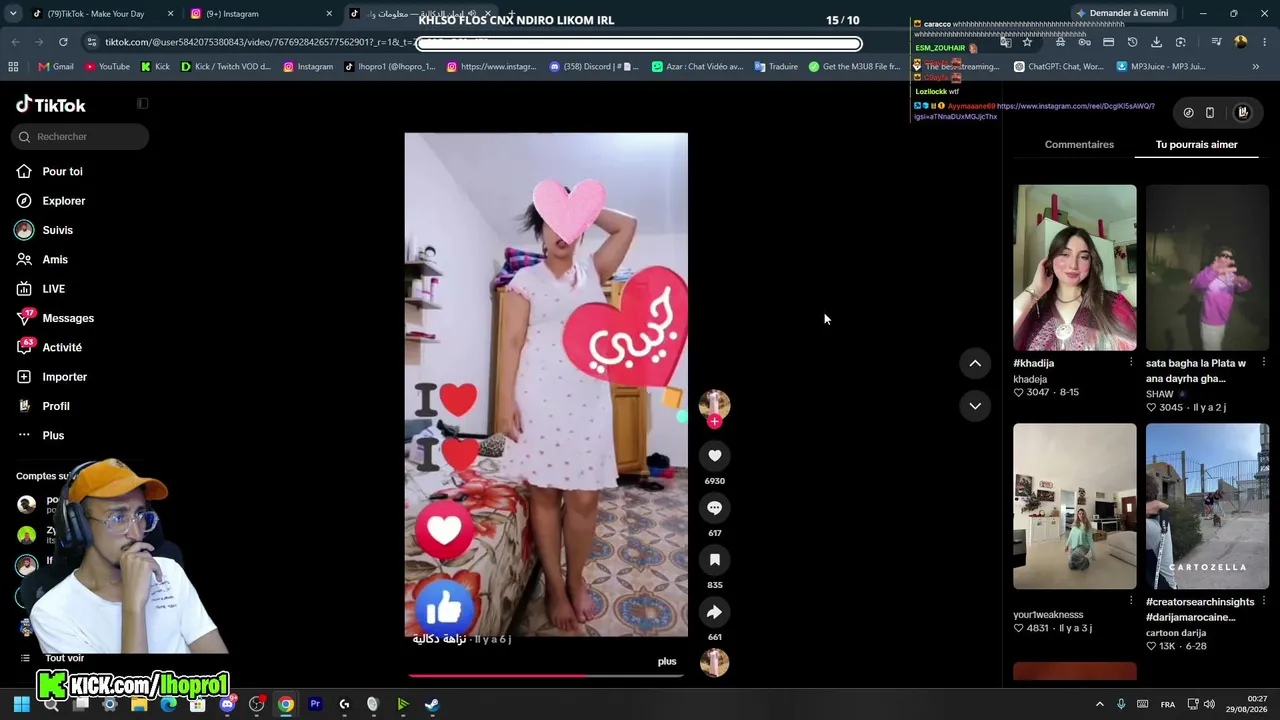Screen dimensions: 1280x720
Task: Click the Rechercher search field
Action: click(x=80, y=137)
